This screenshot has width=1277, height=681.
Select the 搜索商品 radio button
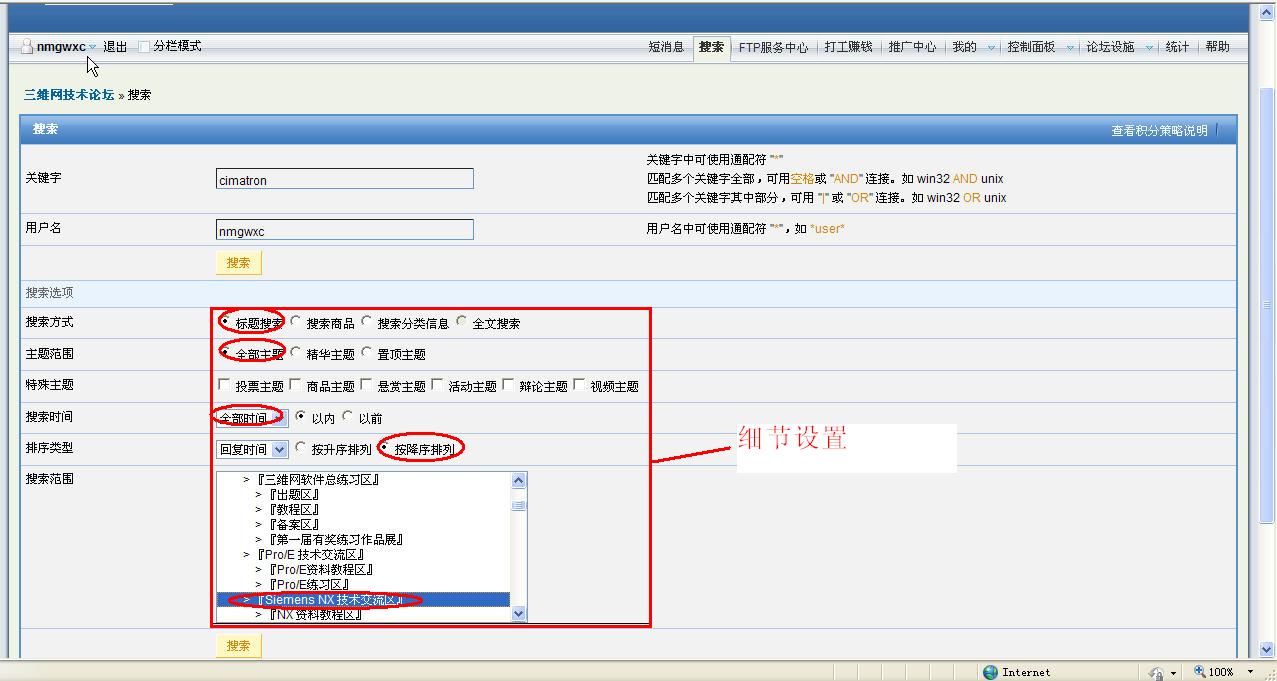[x=295, y=322]
